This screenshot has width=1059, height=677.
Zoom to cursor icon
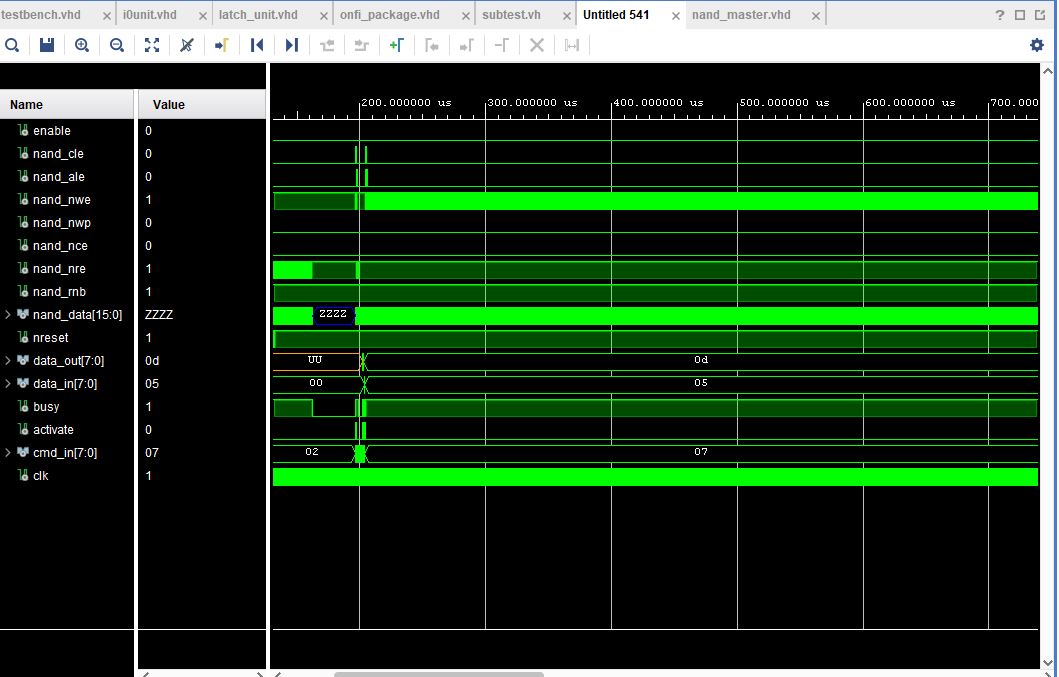point(187,45)
